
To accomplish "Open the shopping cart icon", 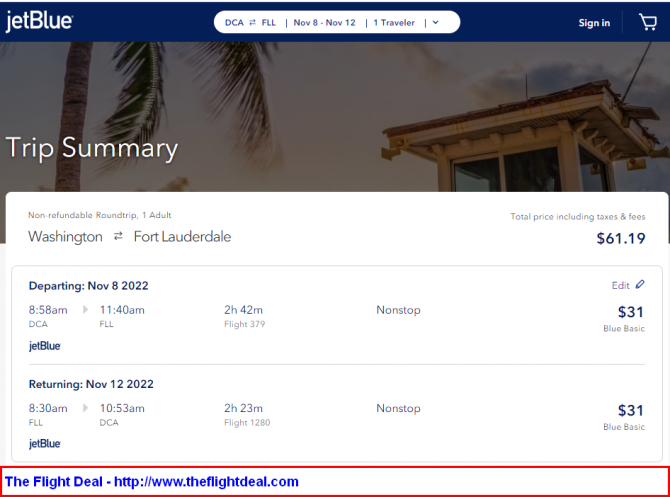I will [648, 22].
